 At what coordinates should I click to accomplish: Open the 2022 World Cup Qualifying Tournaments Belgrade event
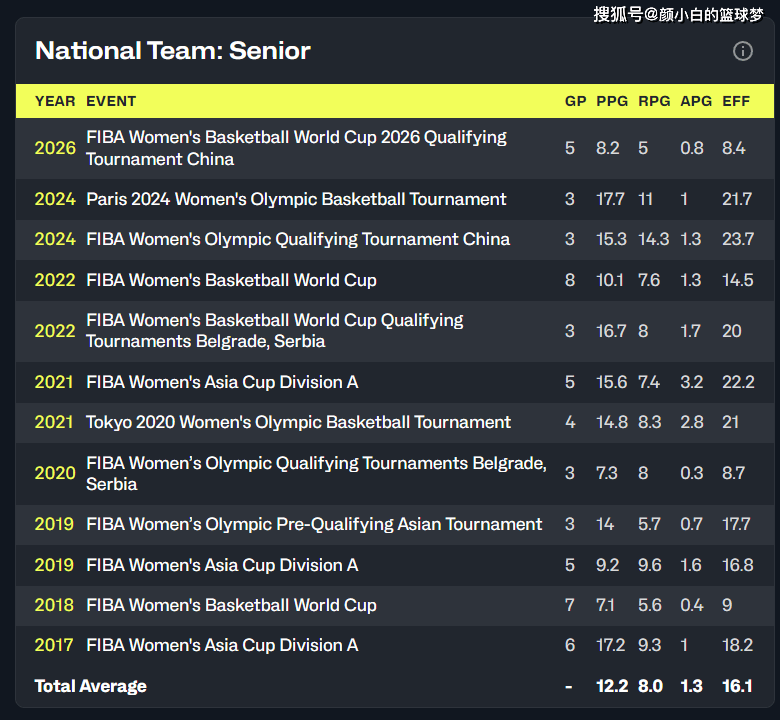pyautogui.click(x=275, y=330)
